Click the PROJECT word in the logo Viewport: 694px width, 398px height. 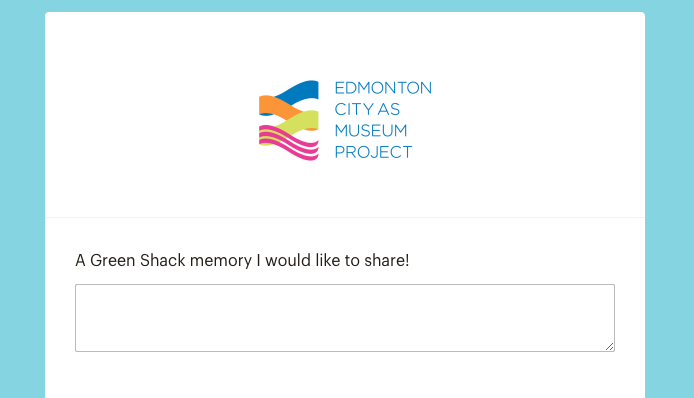tap(373, 152)
